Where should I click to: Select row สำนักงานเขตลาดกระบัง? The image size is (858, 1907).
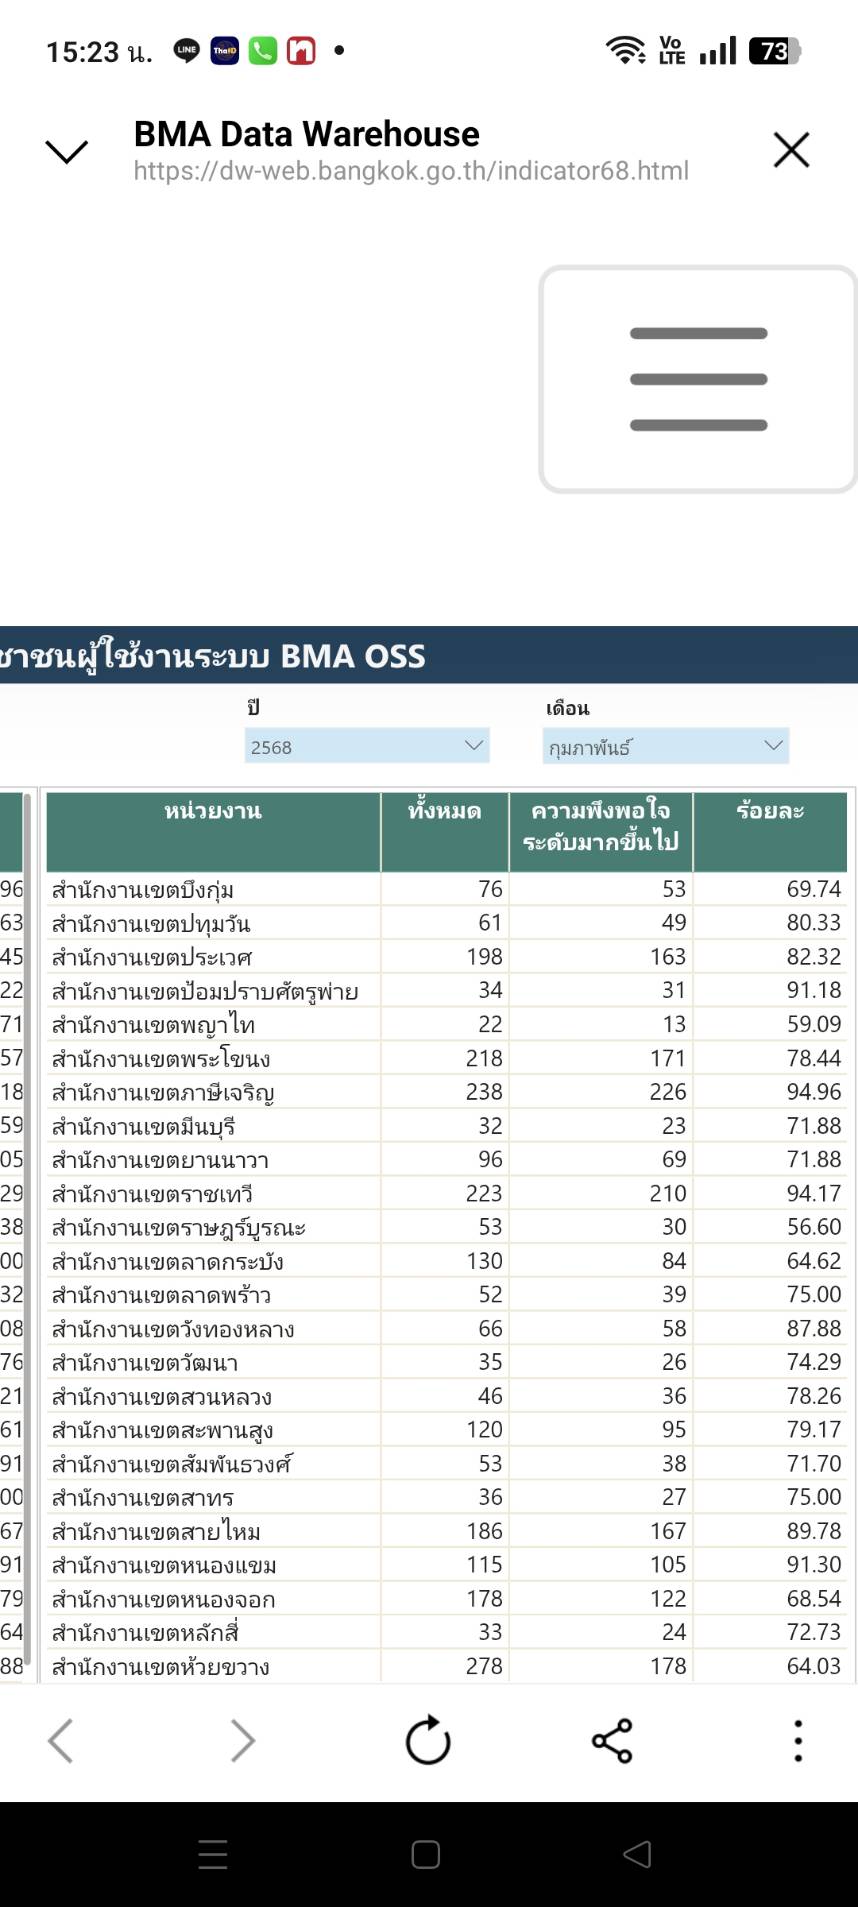click(446, 1261)
